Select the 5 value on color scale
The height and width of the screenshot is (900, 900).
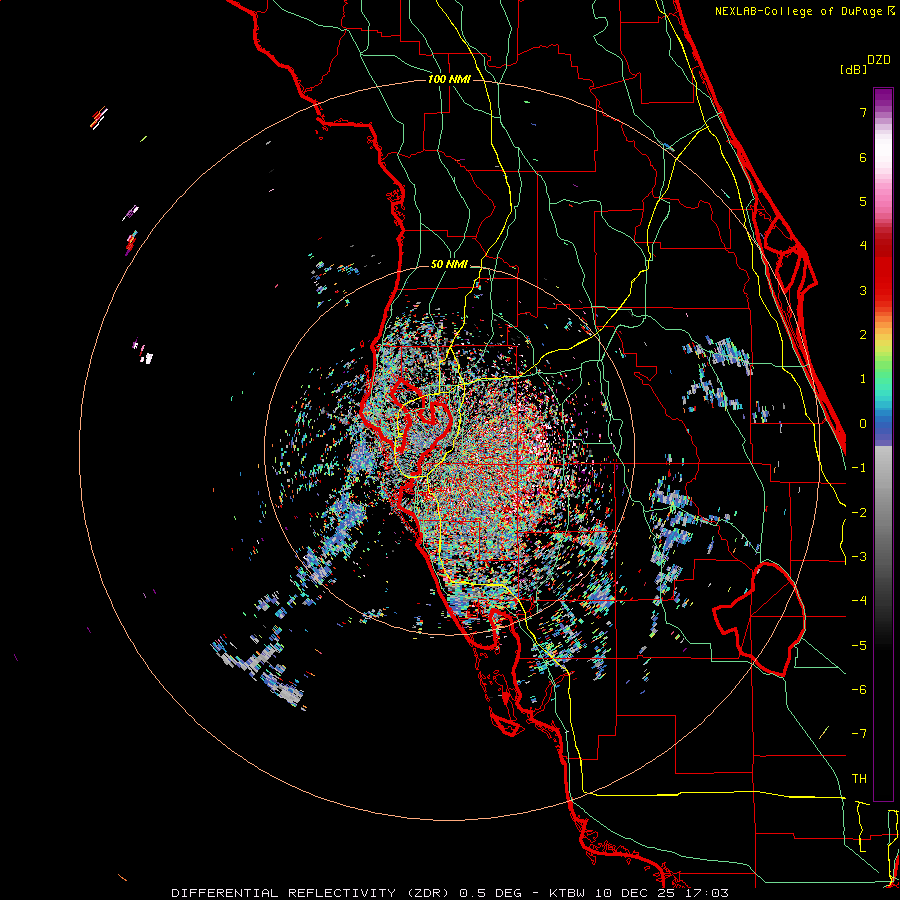pyautogui.click(x=863, y=201)
